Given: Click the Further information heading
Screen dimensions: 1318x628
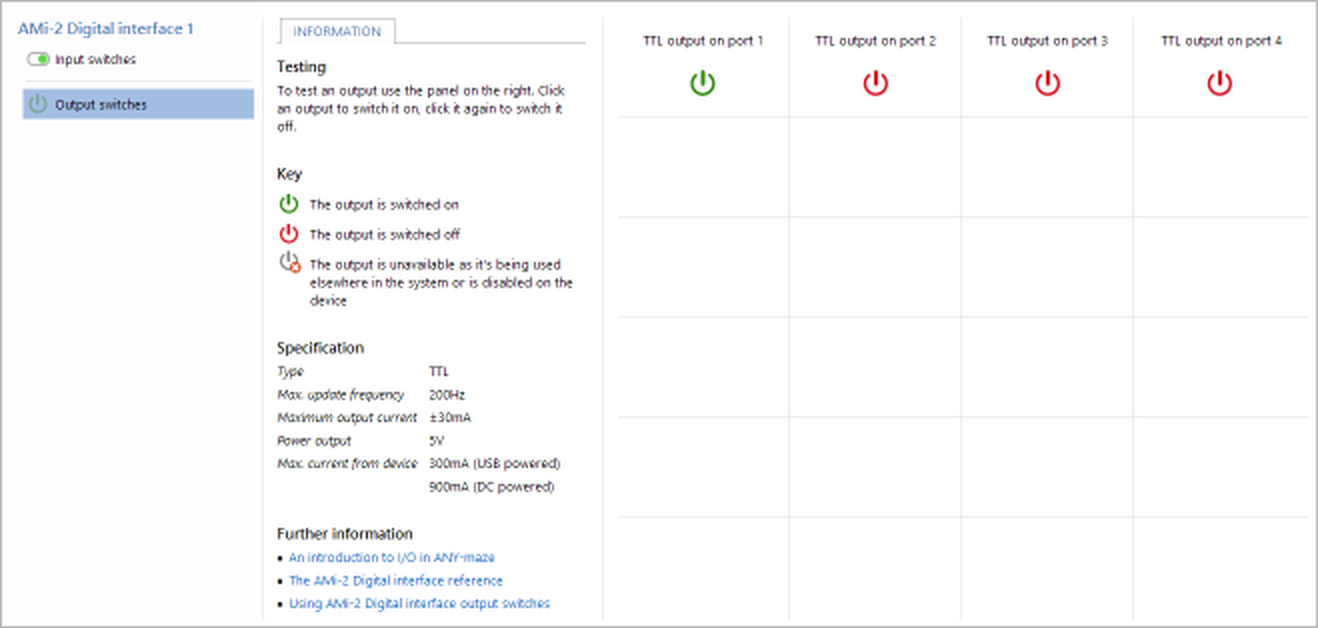Looking at the screenshot, I should 344,534.
